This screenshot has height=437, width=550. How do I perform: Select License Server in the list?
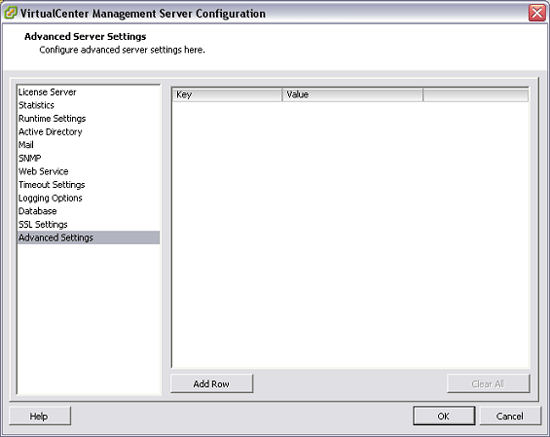pos(47,92)
